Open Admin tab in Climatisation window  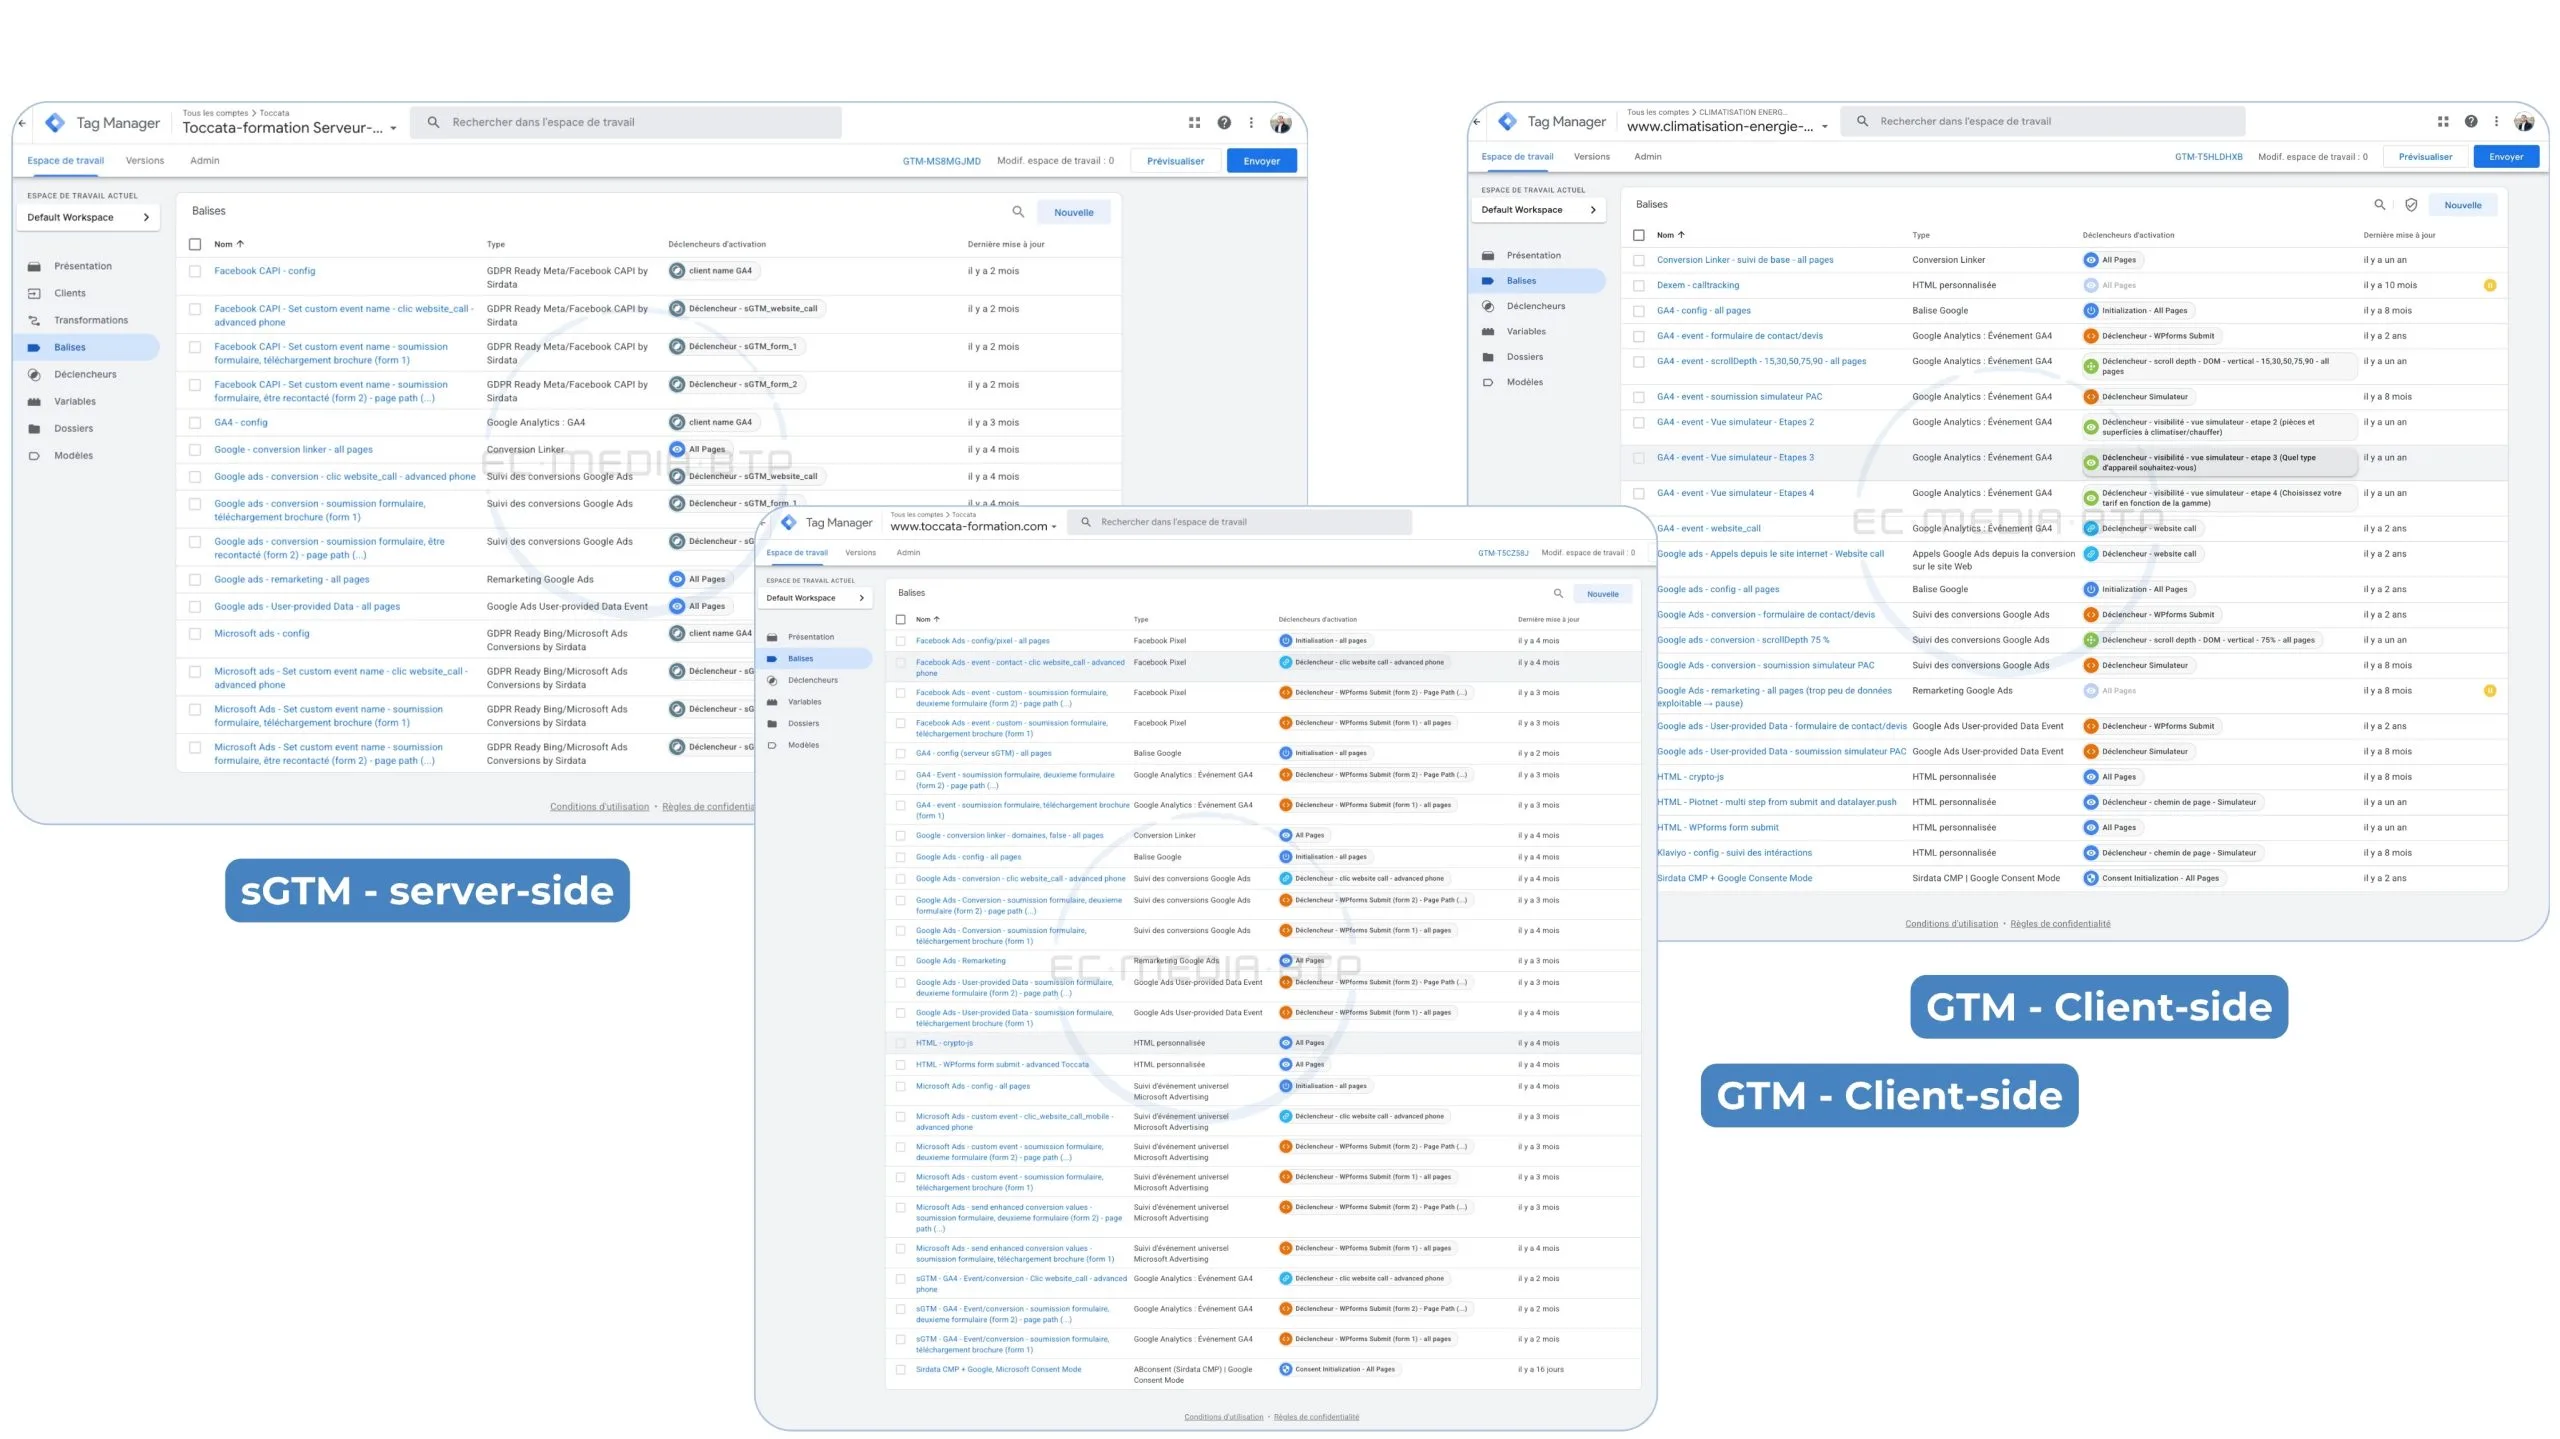[x=1647, y=157]
